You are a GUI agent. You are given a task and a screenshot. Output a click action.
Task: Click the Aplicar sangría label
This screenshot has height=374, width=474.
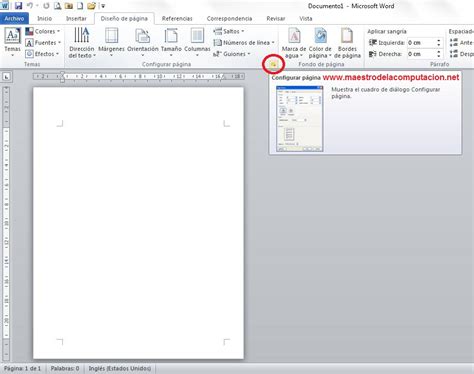point(387,31)
